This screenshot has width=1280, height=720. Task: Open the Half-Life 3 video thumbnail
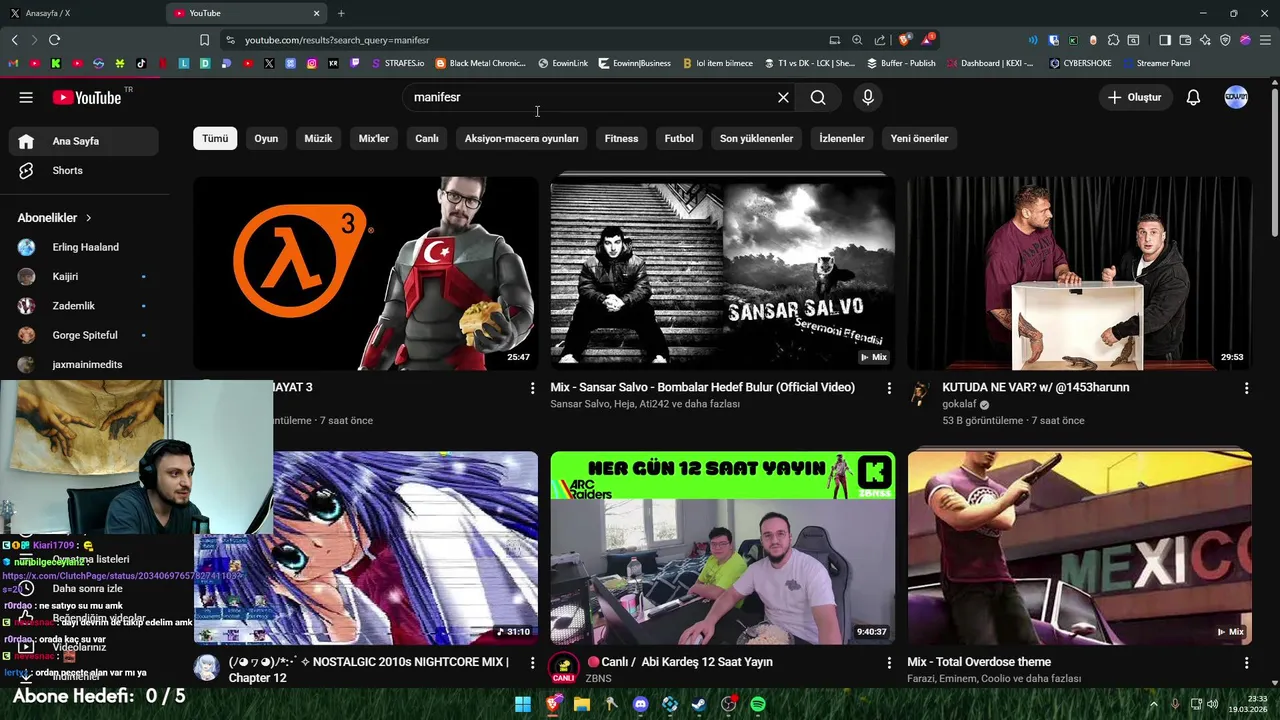coord(366,273)
